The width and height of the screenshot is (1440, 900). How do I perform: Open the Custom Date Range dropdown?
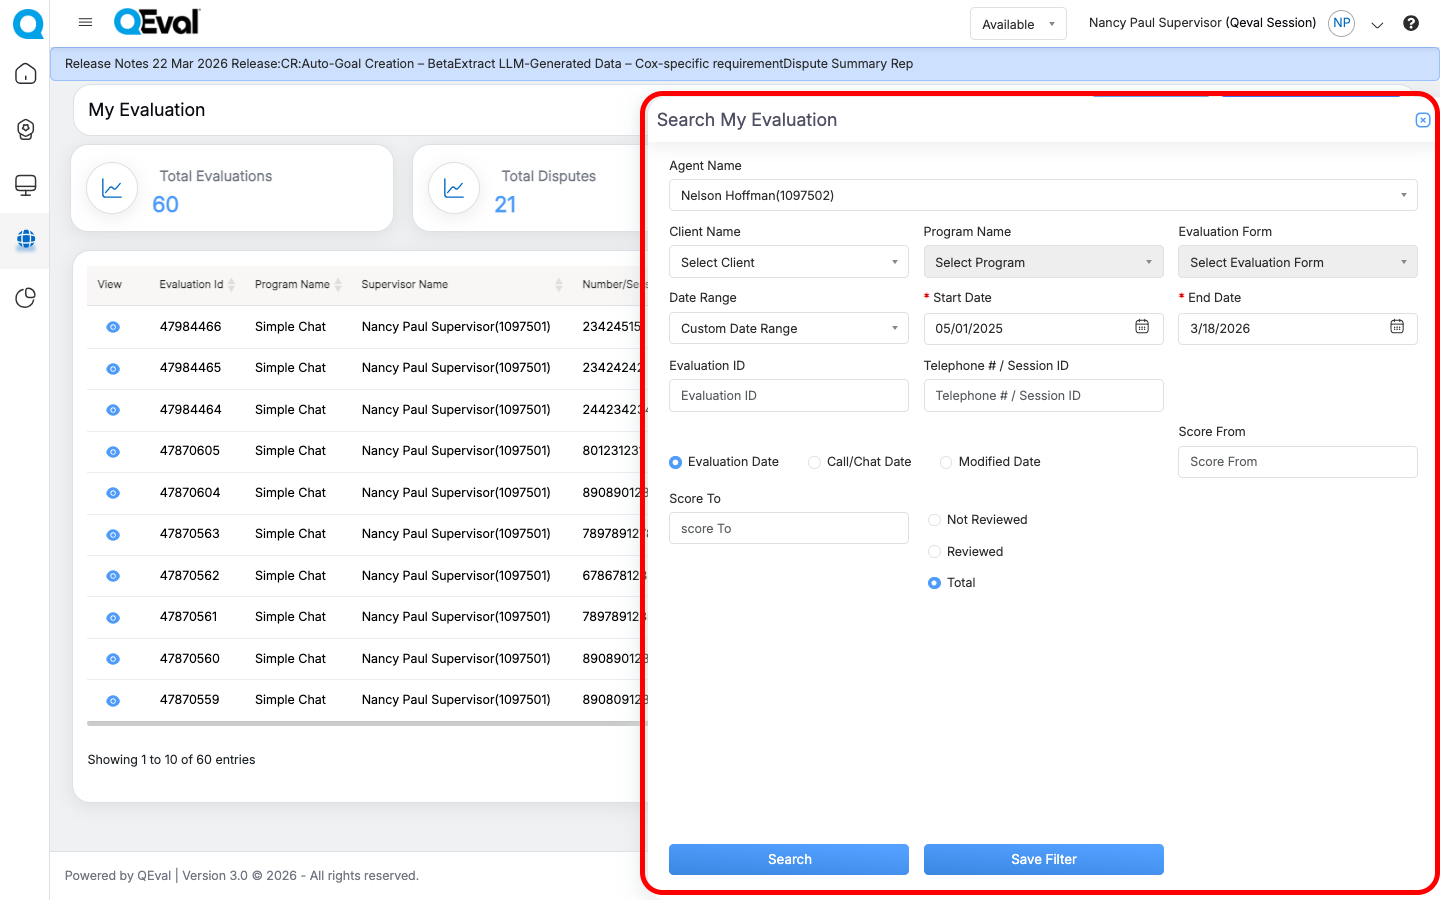tap(788, 329)
